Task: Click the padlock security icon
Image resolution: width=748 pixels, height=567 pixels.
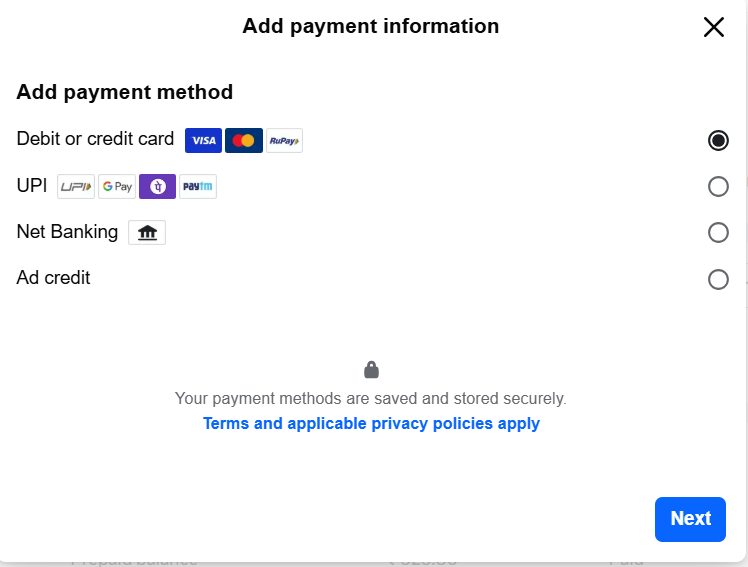Action: [371, 370]
